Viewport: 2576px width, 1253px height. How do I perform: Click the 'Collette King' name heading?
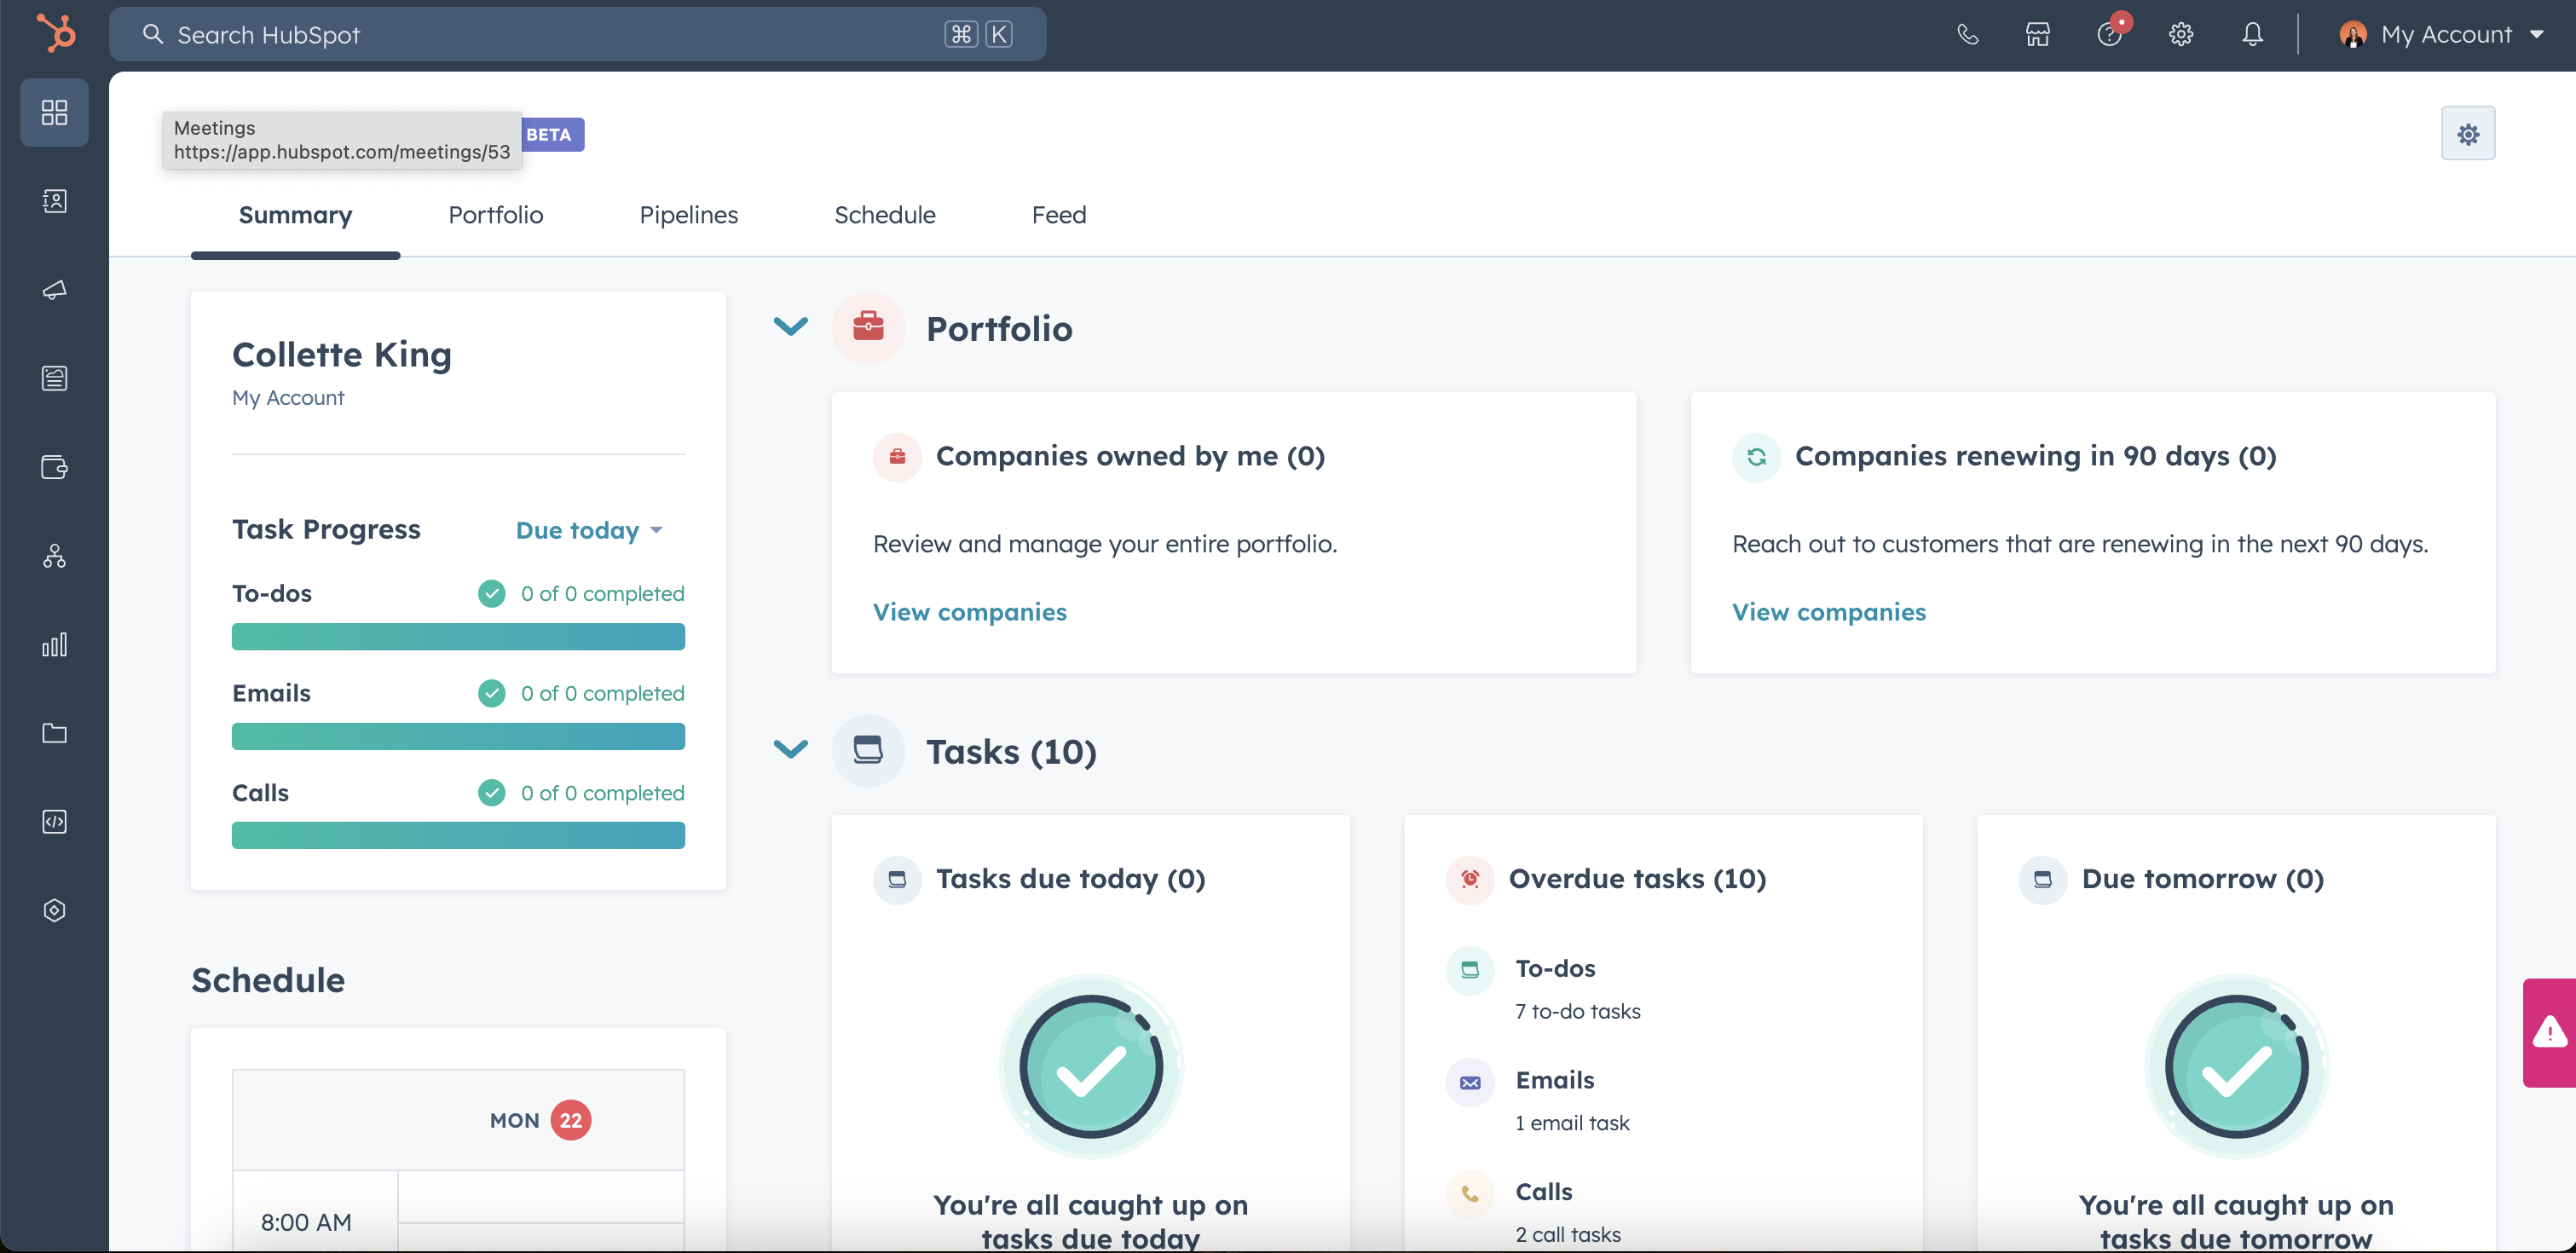[341, 355]
